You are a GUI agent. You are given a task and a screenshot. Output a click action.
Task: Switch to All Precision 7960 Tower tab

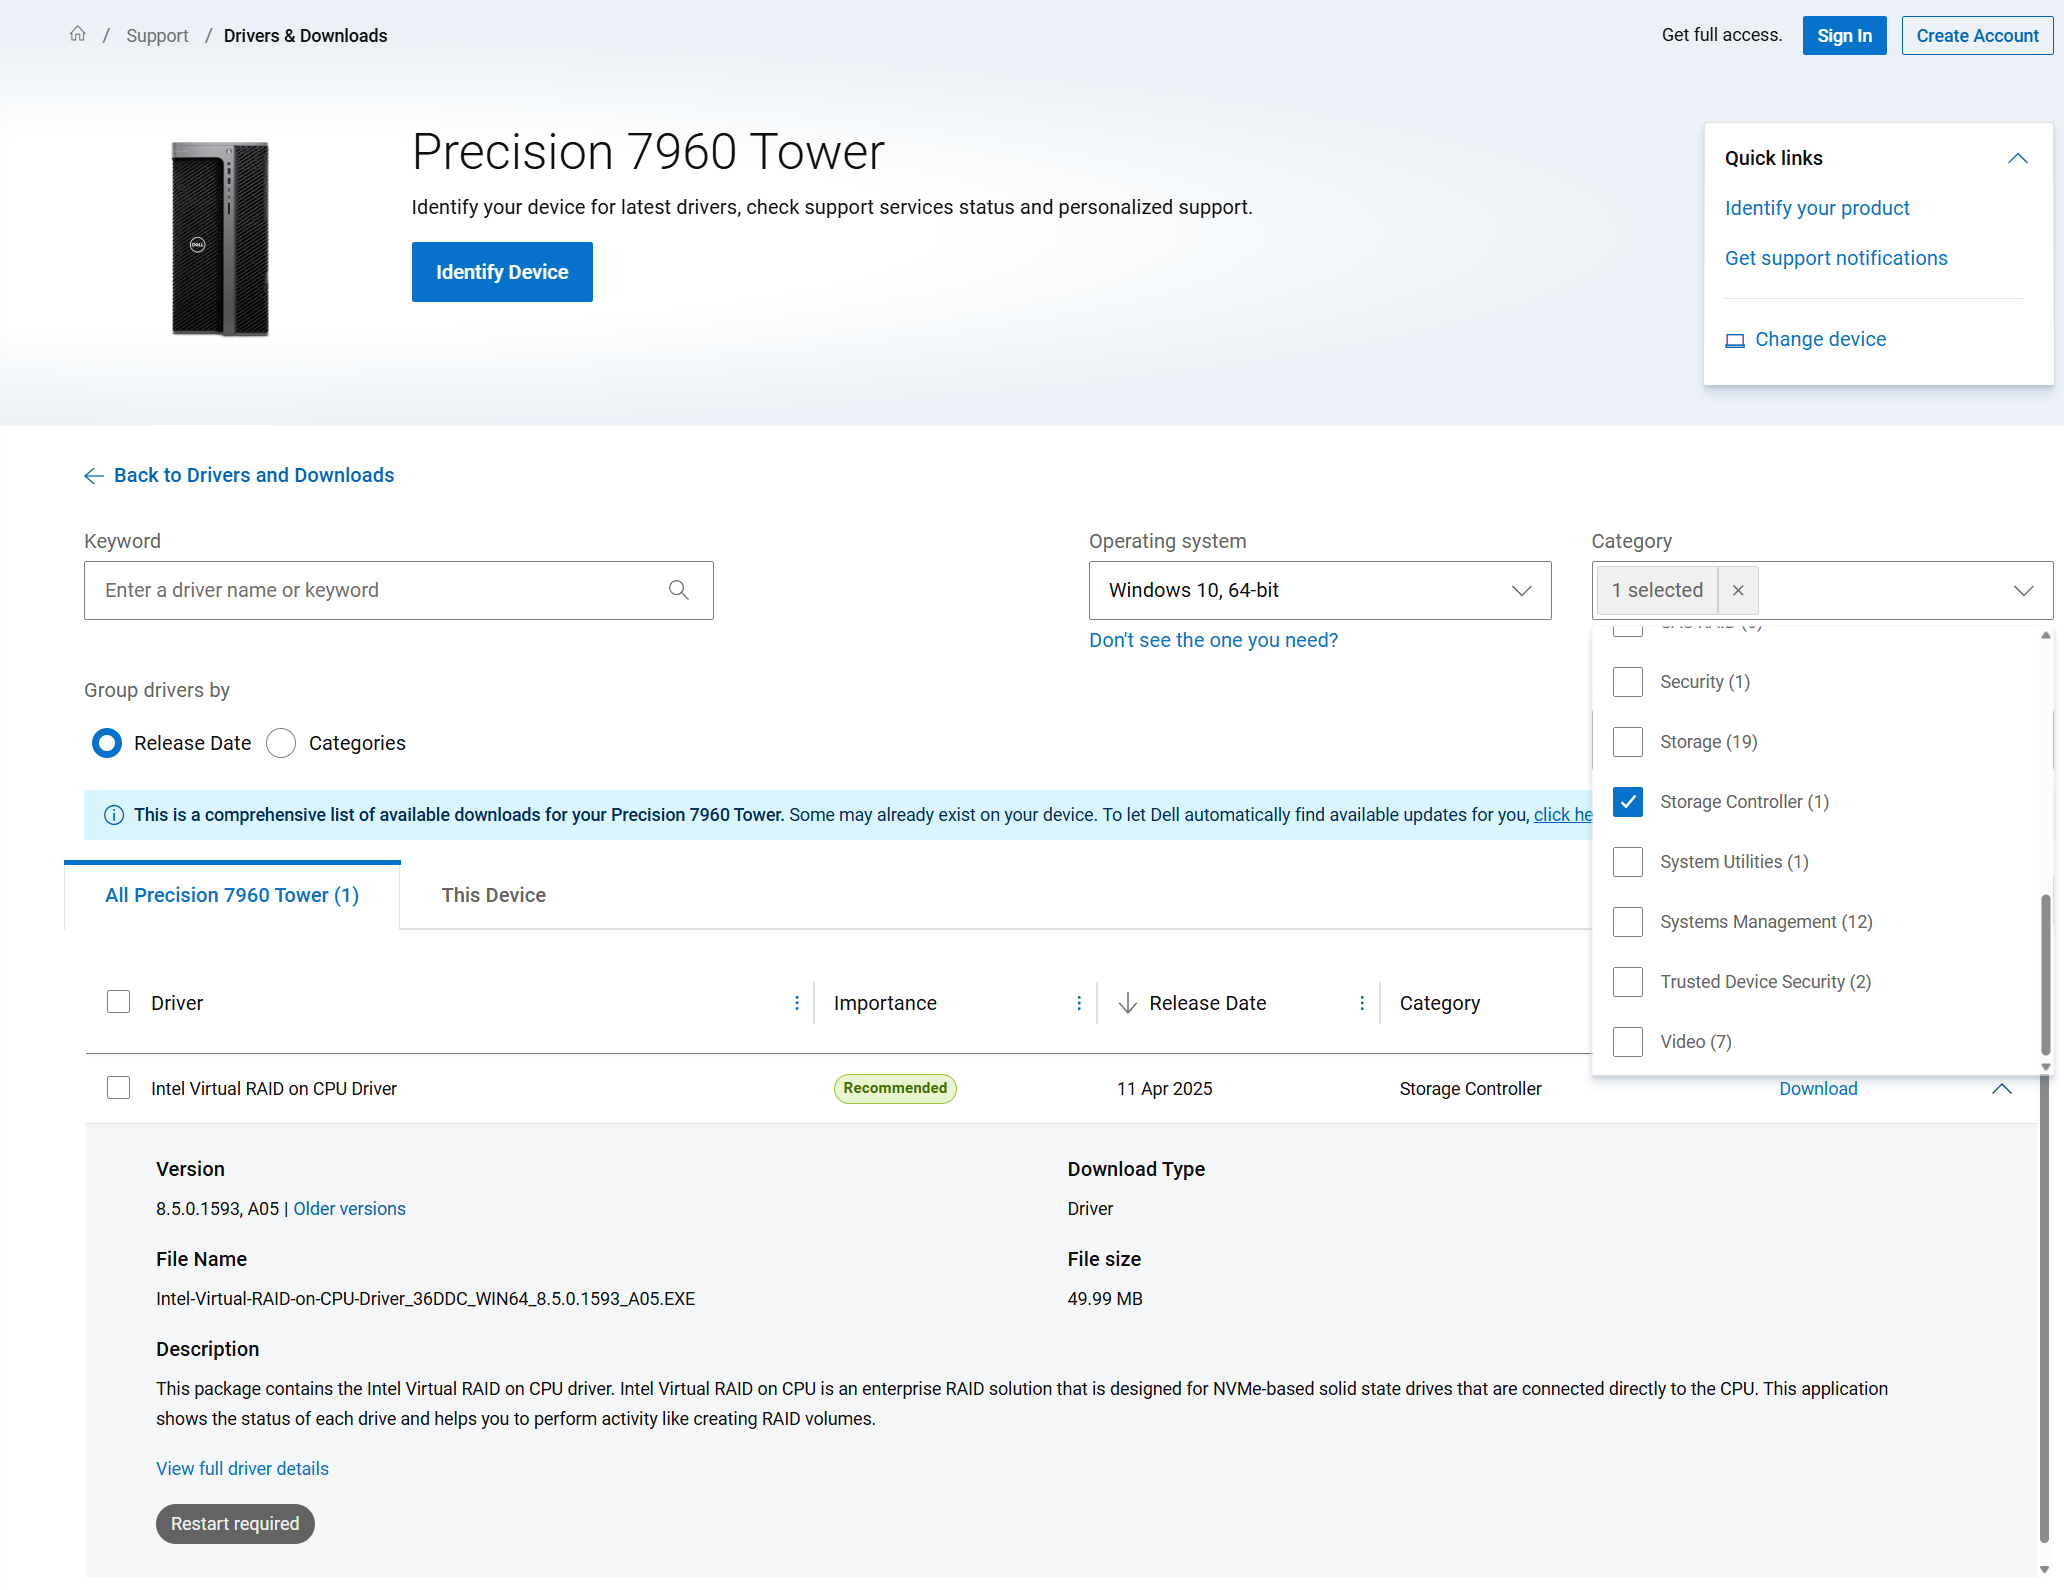click(x=232, y=895)
